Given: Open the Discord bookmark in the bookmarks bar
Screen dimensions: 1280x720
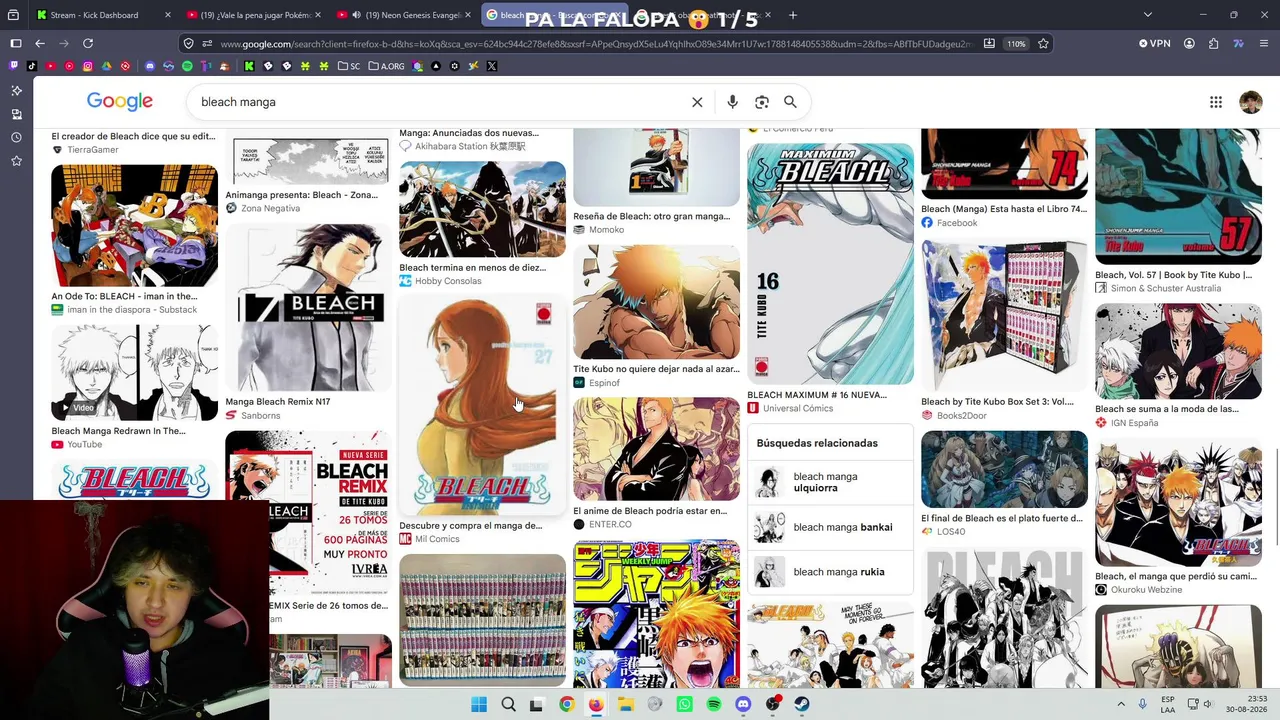Looking at the screenshot, I should click(x=150, y=66).
